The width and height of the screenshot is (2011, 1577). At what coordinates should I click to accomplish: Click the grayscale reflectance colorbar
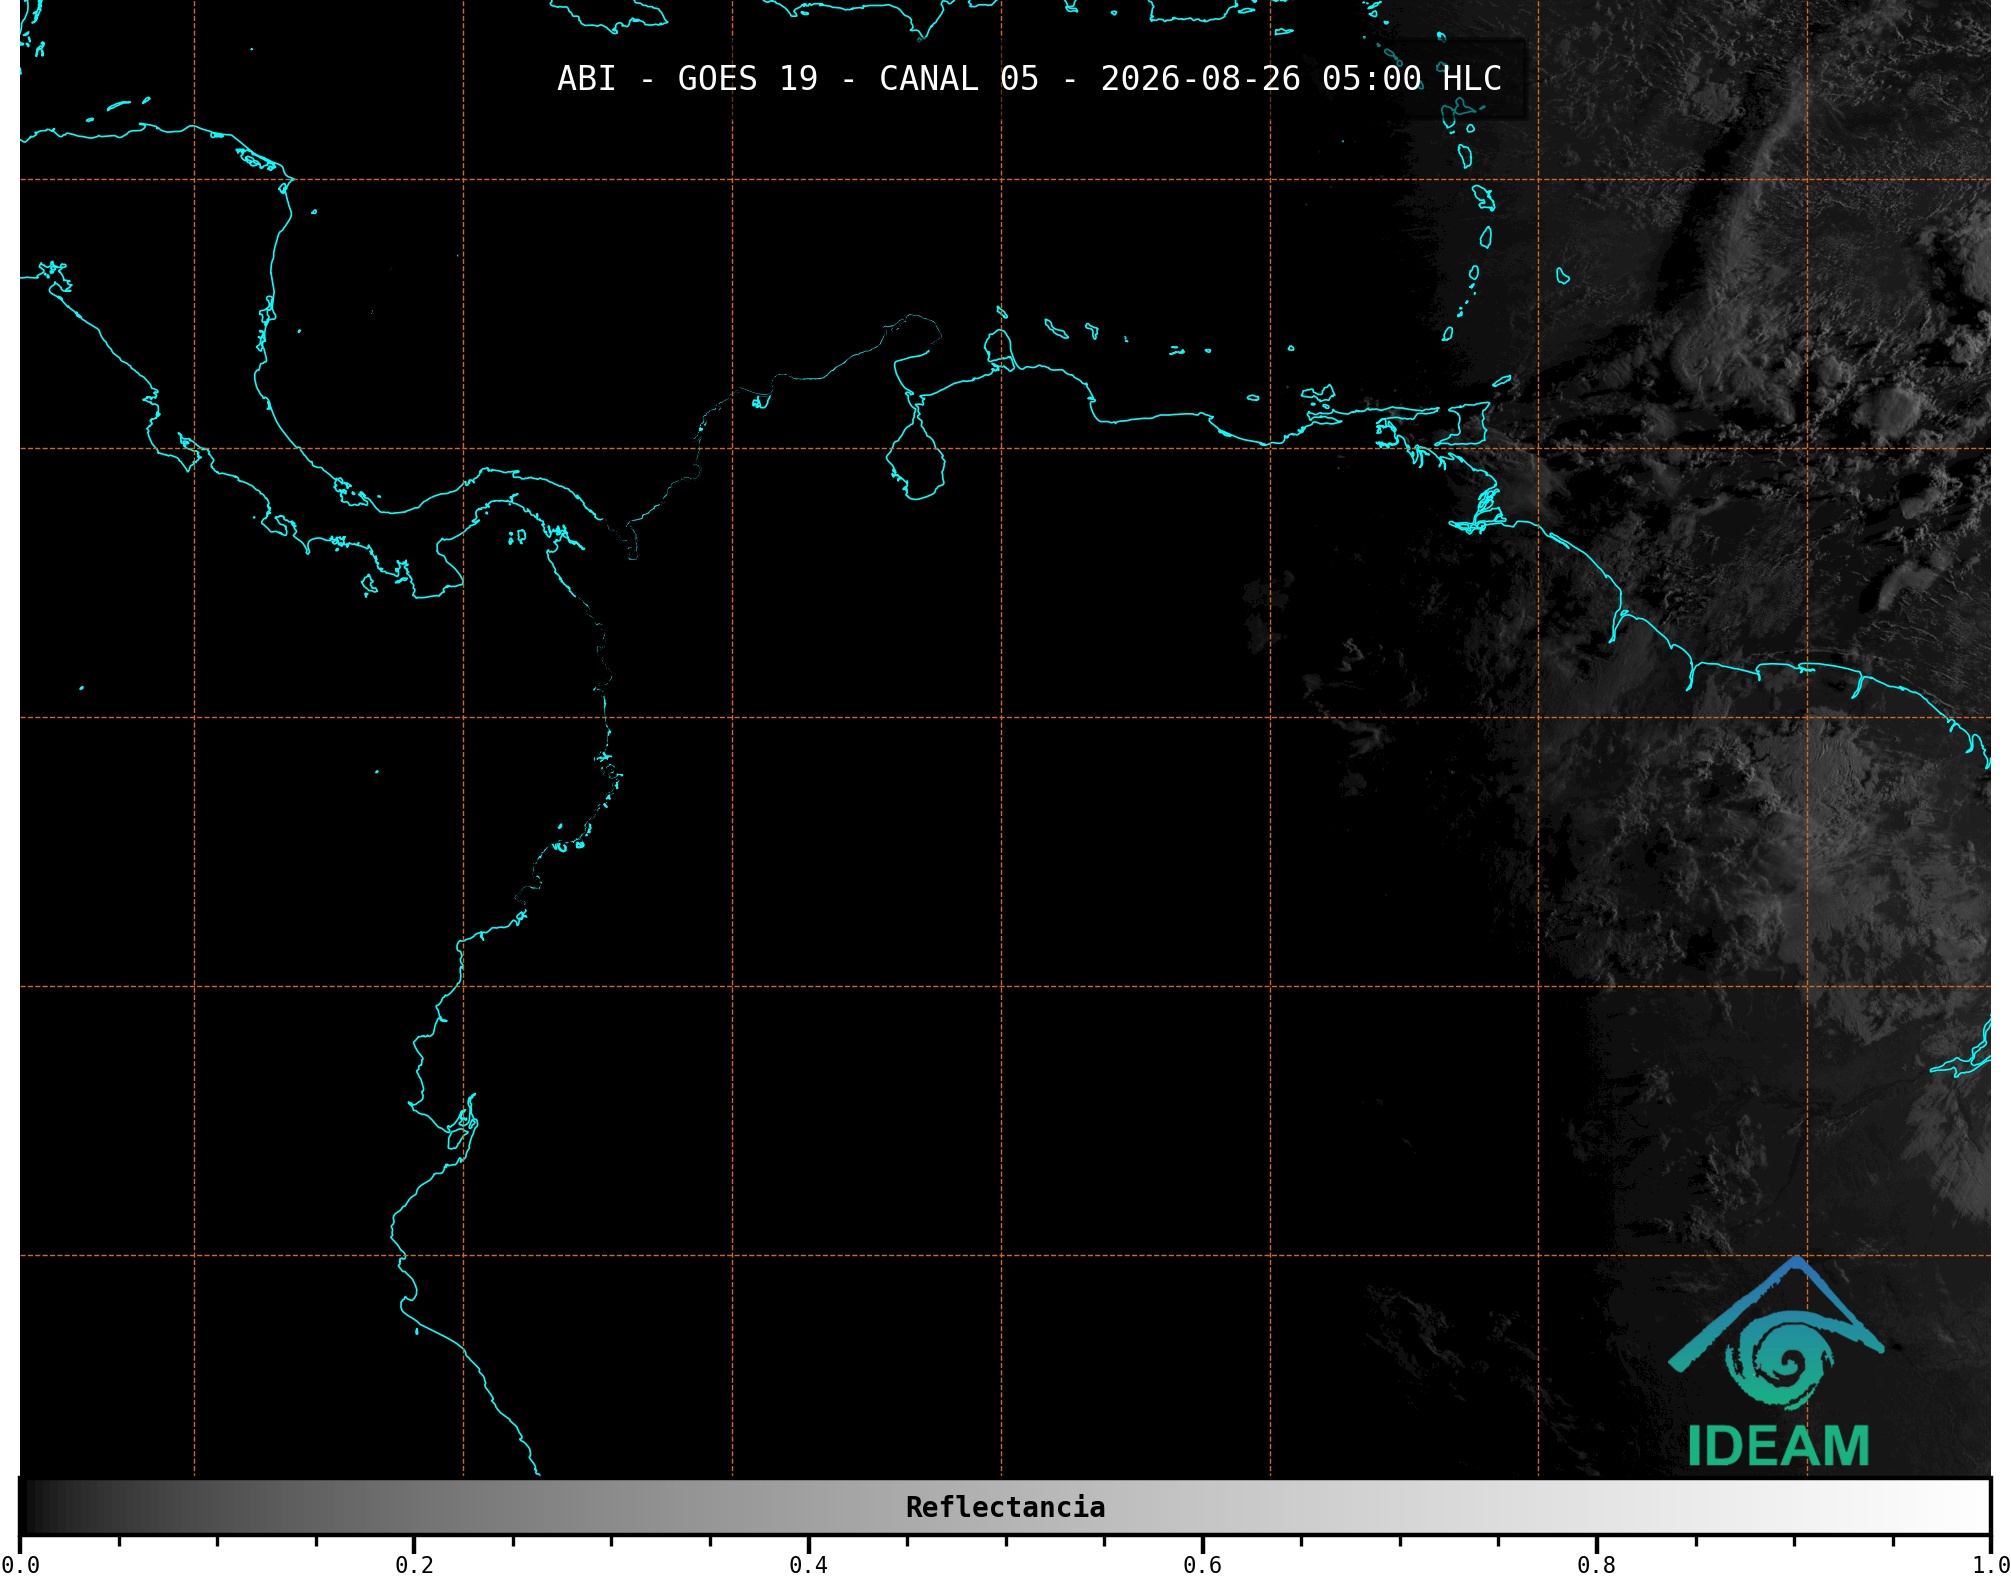pos(1005,1506)
